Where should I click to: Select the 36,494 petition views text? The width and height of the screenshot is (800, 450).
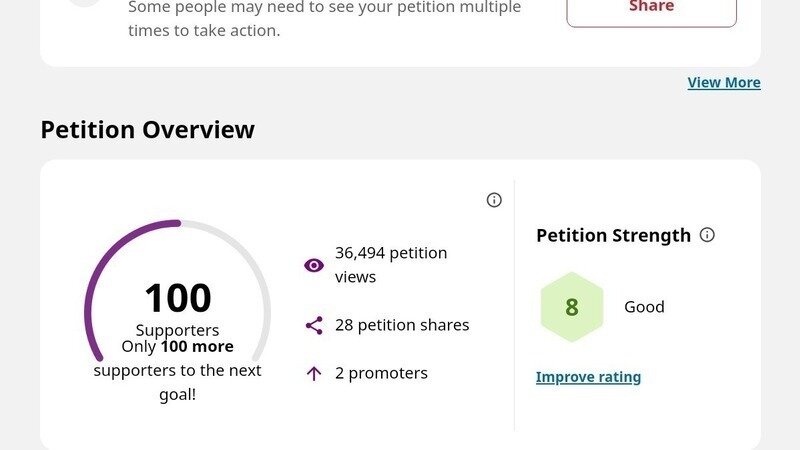pos(391,265)
